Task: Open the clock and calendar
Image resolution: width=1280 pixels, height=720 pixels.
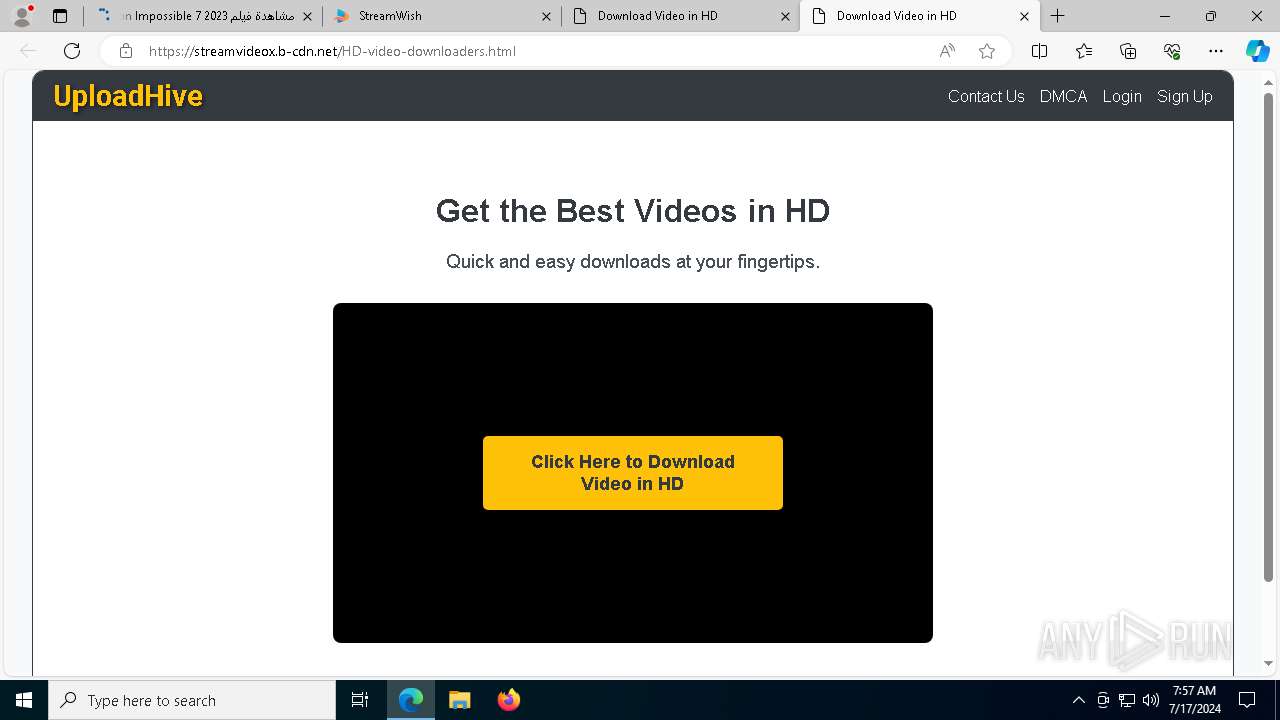Action: [x=1194, y=700]
